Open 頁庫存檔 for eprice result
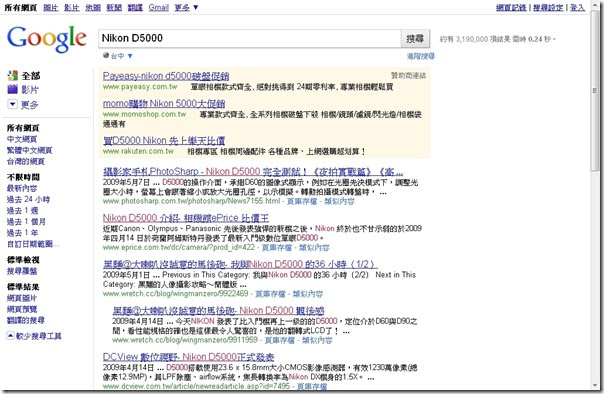This screenshot has height=394, width=604. point(277,248)
